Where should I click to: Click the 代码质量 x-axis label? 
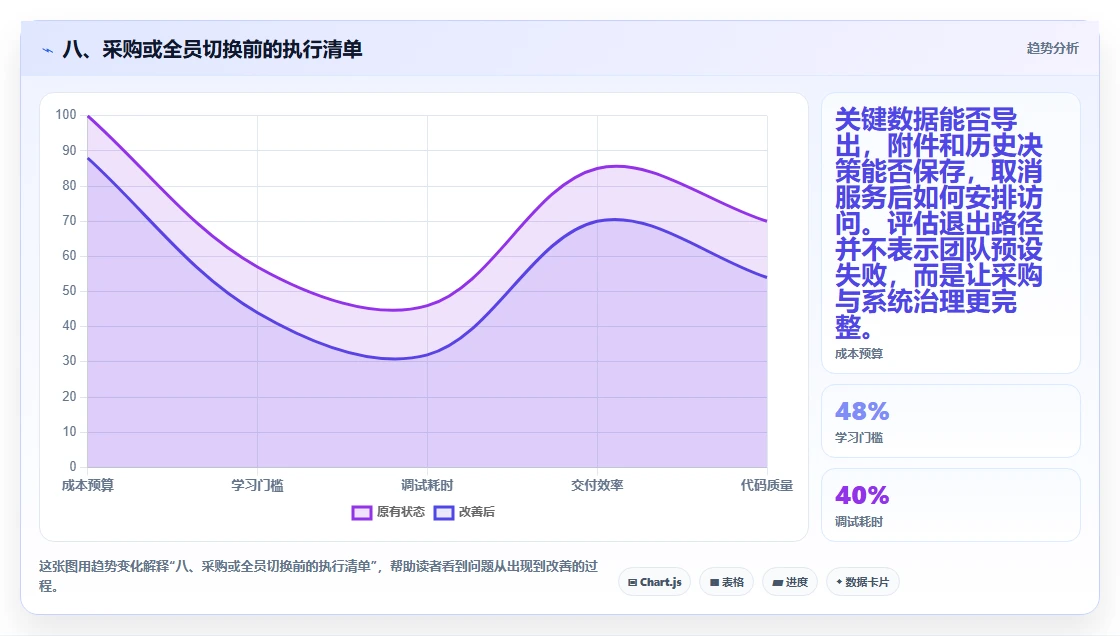pyautogui.click(x=766, y=485)
